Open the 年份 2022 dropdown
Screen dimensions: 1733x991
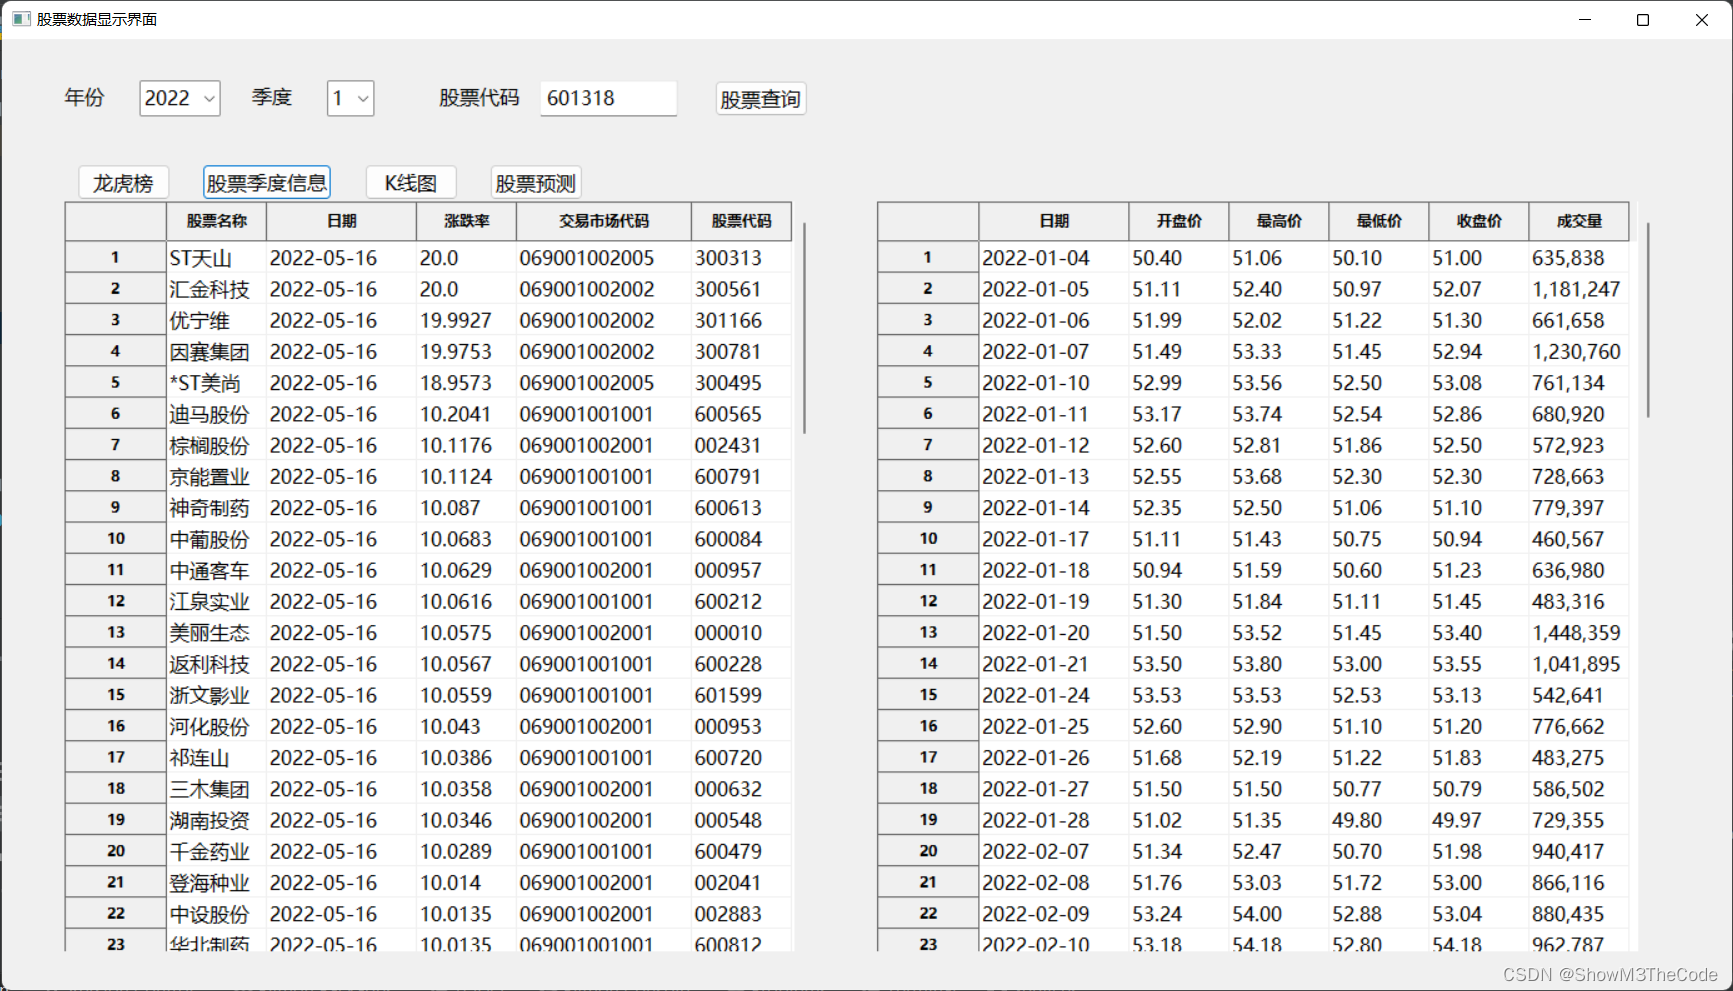pos(179,98)
